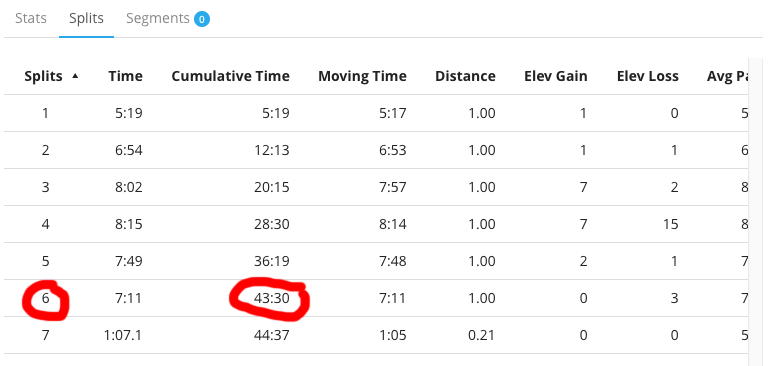Click circled cumulative time 43:30
The width and height of the screenshot is (776, 366).
[271, 298]
